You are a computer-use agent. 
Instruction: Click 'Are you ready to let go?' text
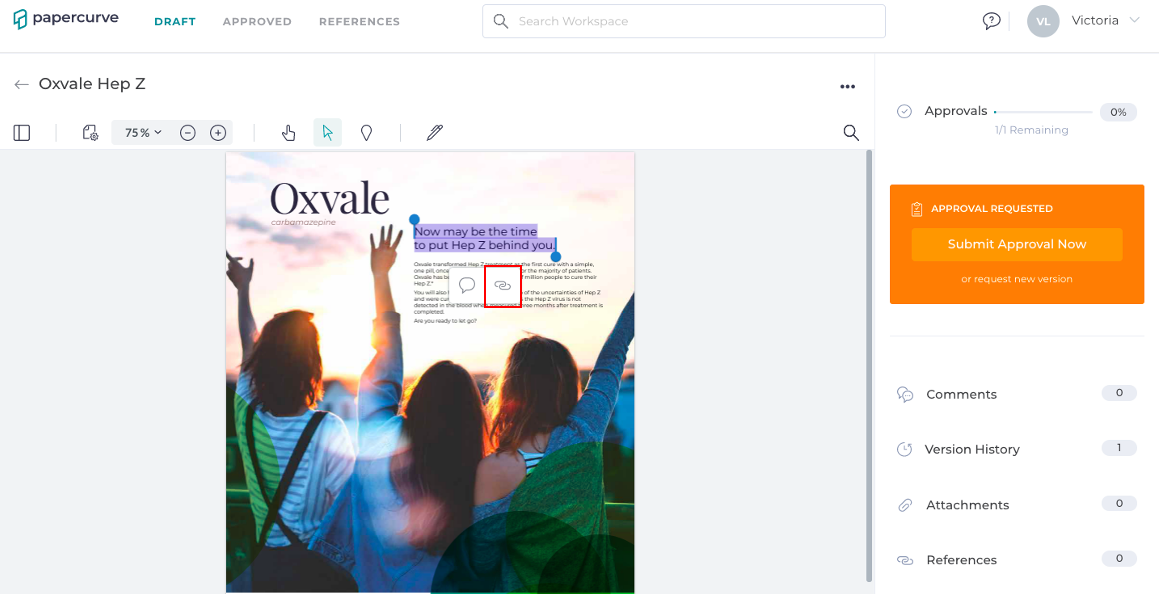point(445,321)
